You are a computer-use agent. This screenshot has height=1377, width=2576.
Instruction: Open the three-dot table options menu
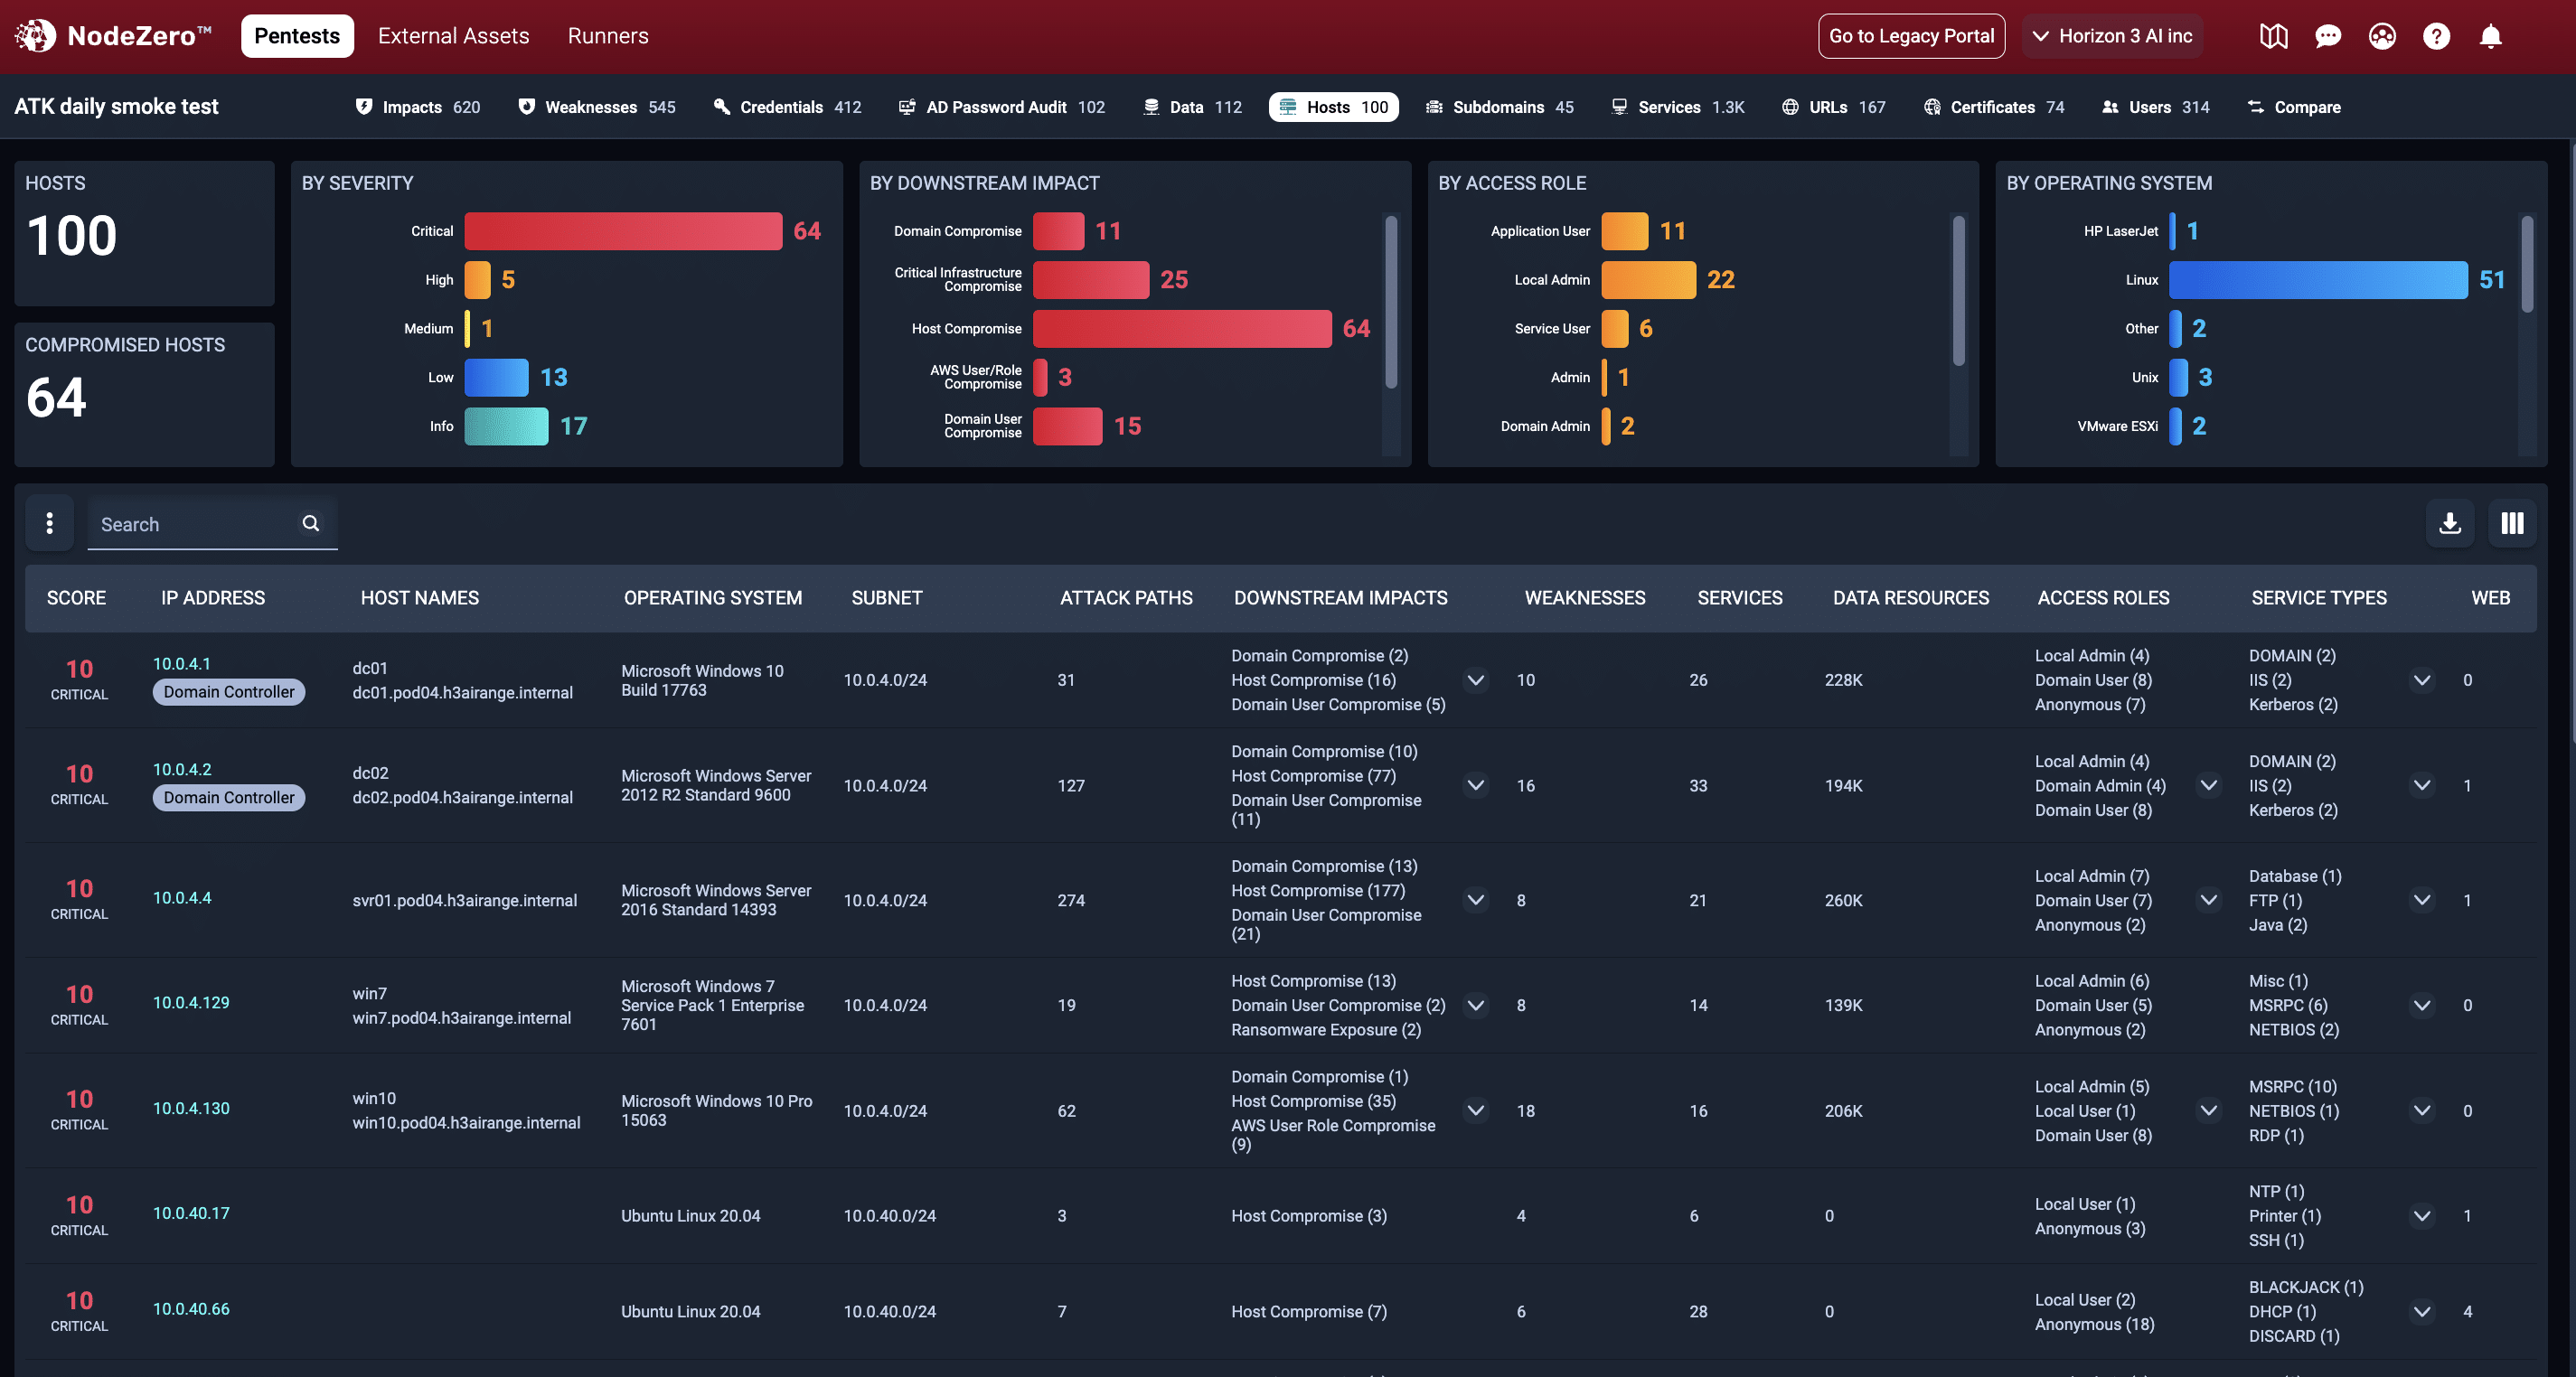pyautogui.click(x=49, y=523)
